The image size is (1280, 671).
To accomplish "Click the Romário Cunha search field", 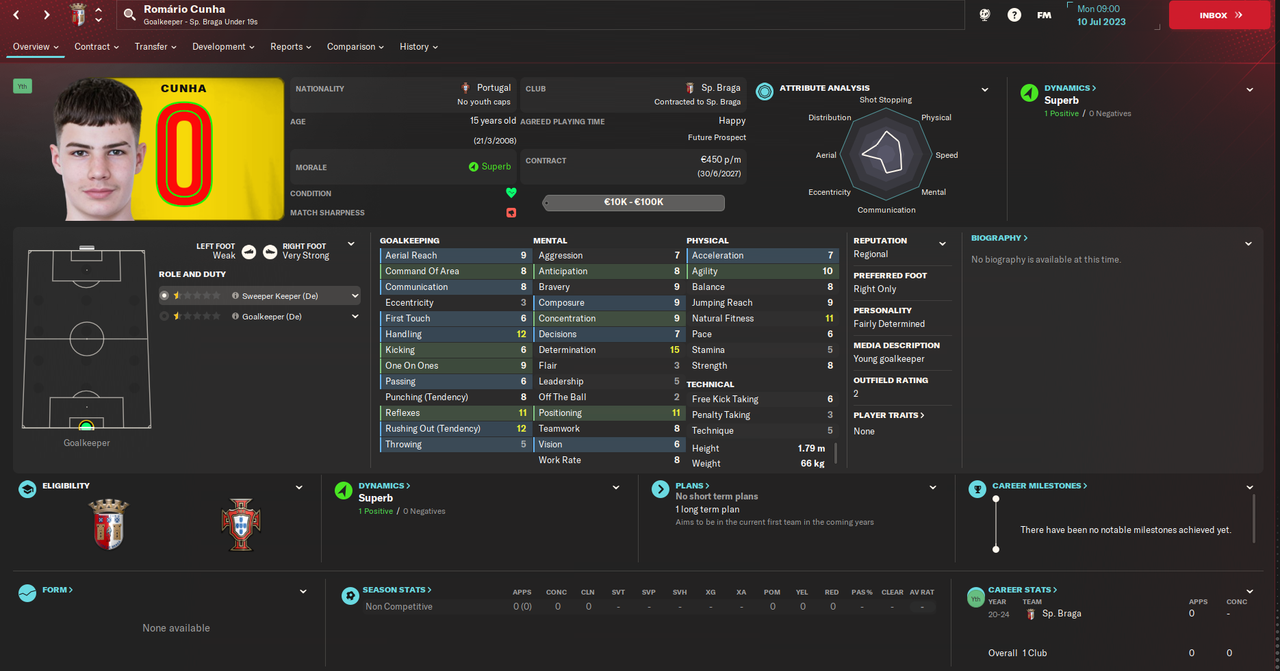I will click(x=540, y=15).
